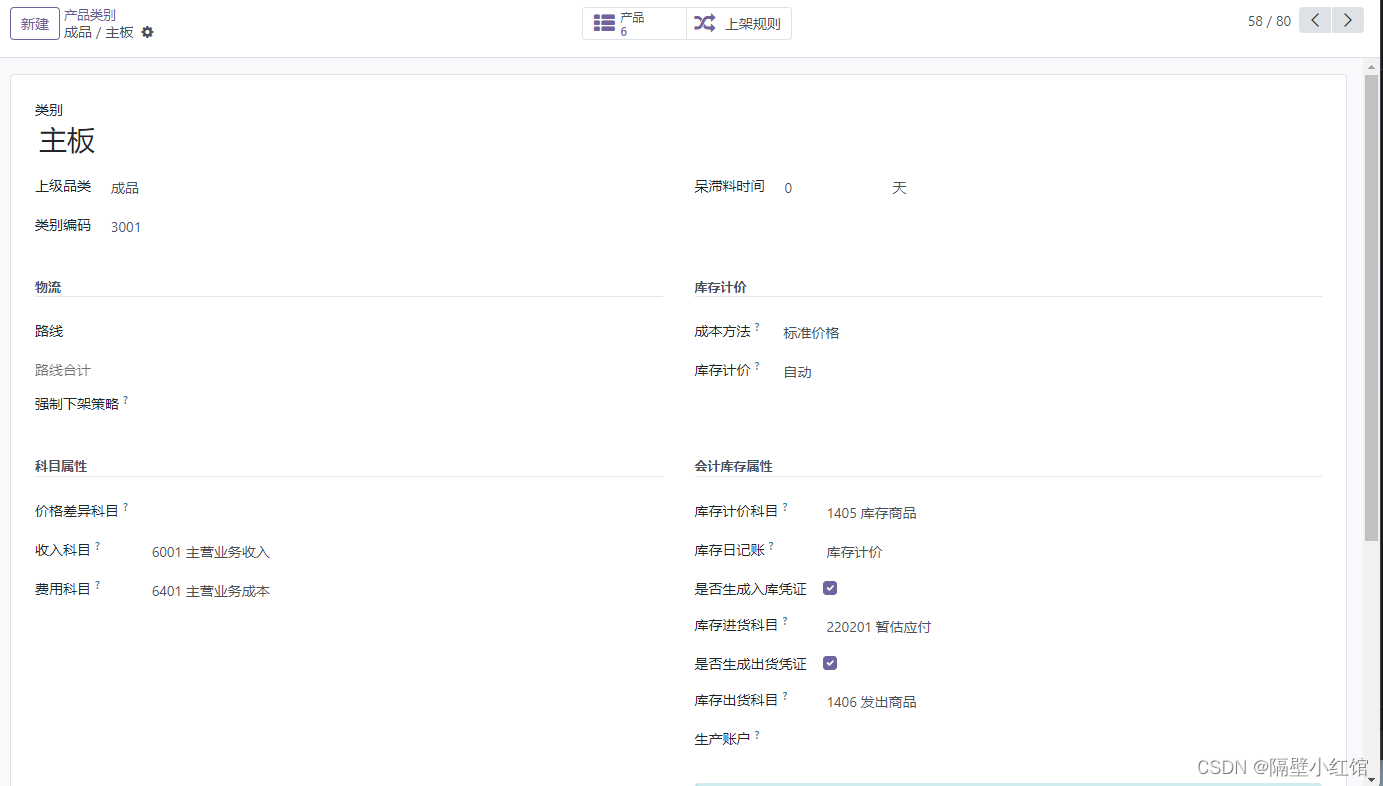
Task: Click the empty 生产账户 field
Action: 1074,740
